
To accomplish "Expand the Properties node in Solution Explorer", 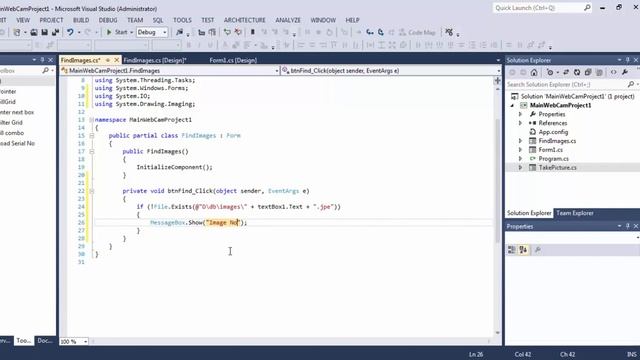I will click(520, 114).
